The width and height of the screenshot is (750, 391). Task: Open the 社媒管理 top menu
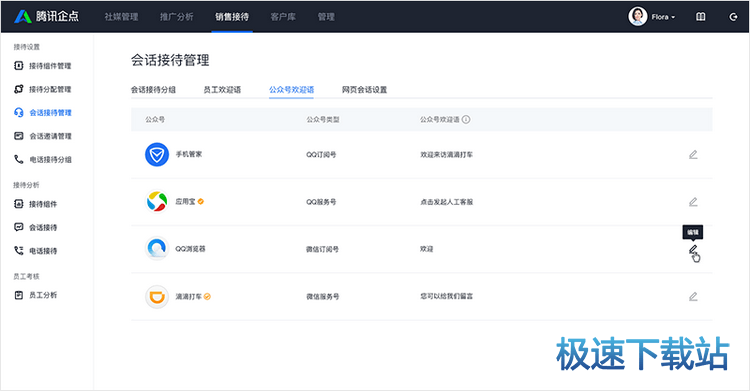tap(121, 17)
